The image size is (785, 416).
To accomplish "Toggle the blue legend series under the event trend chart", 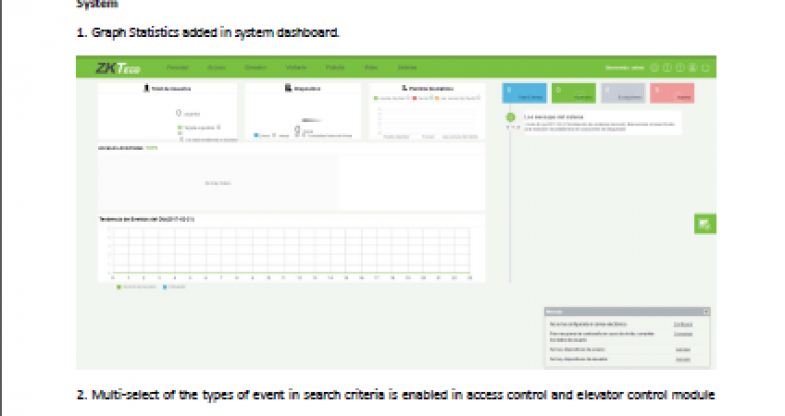I will tap(164, 287).
